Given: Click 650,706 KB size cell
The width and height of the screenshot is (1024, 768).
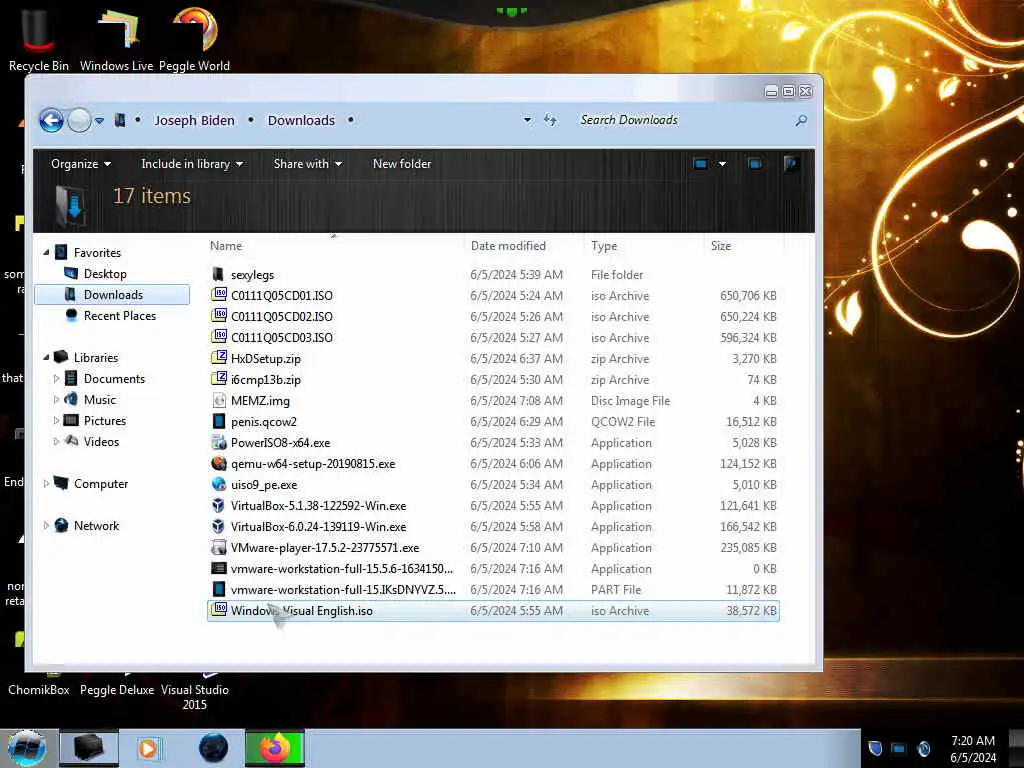Looking at the screenshot, I should (x=748, y=296).
